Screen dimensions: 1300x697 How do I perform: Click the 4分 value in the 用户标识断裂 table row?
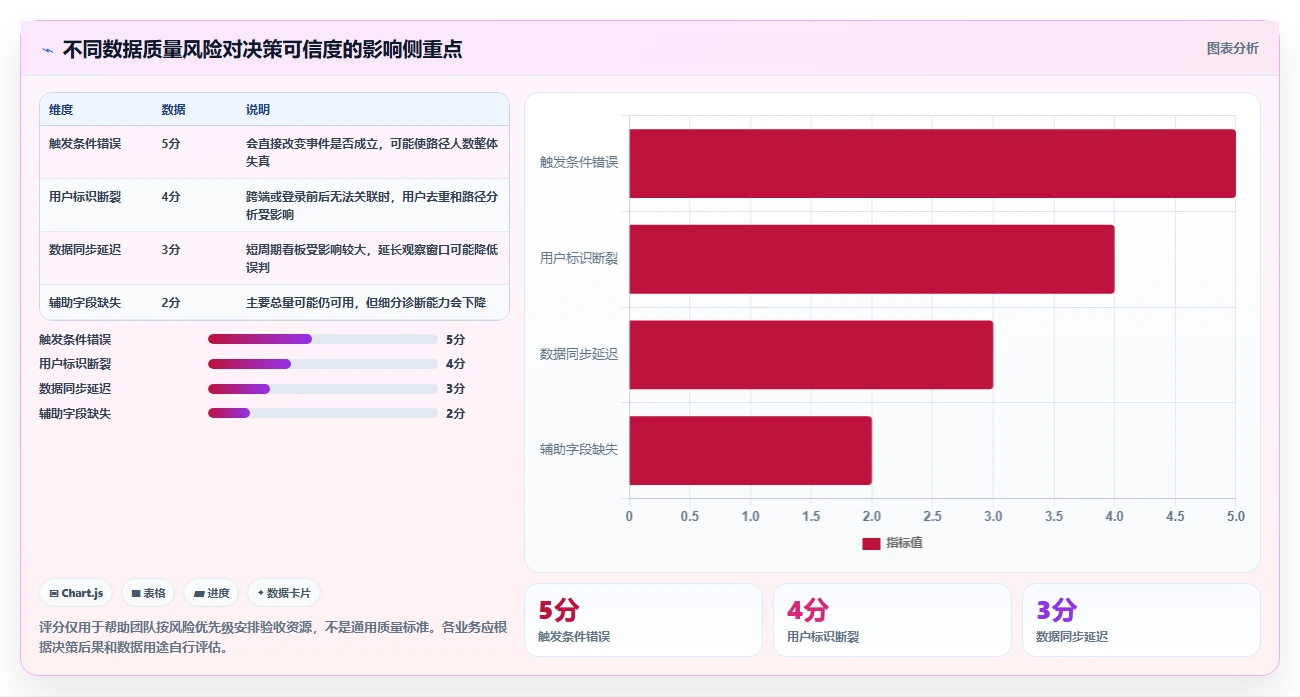171,197
